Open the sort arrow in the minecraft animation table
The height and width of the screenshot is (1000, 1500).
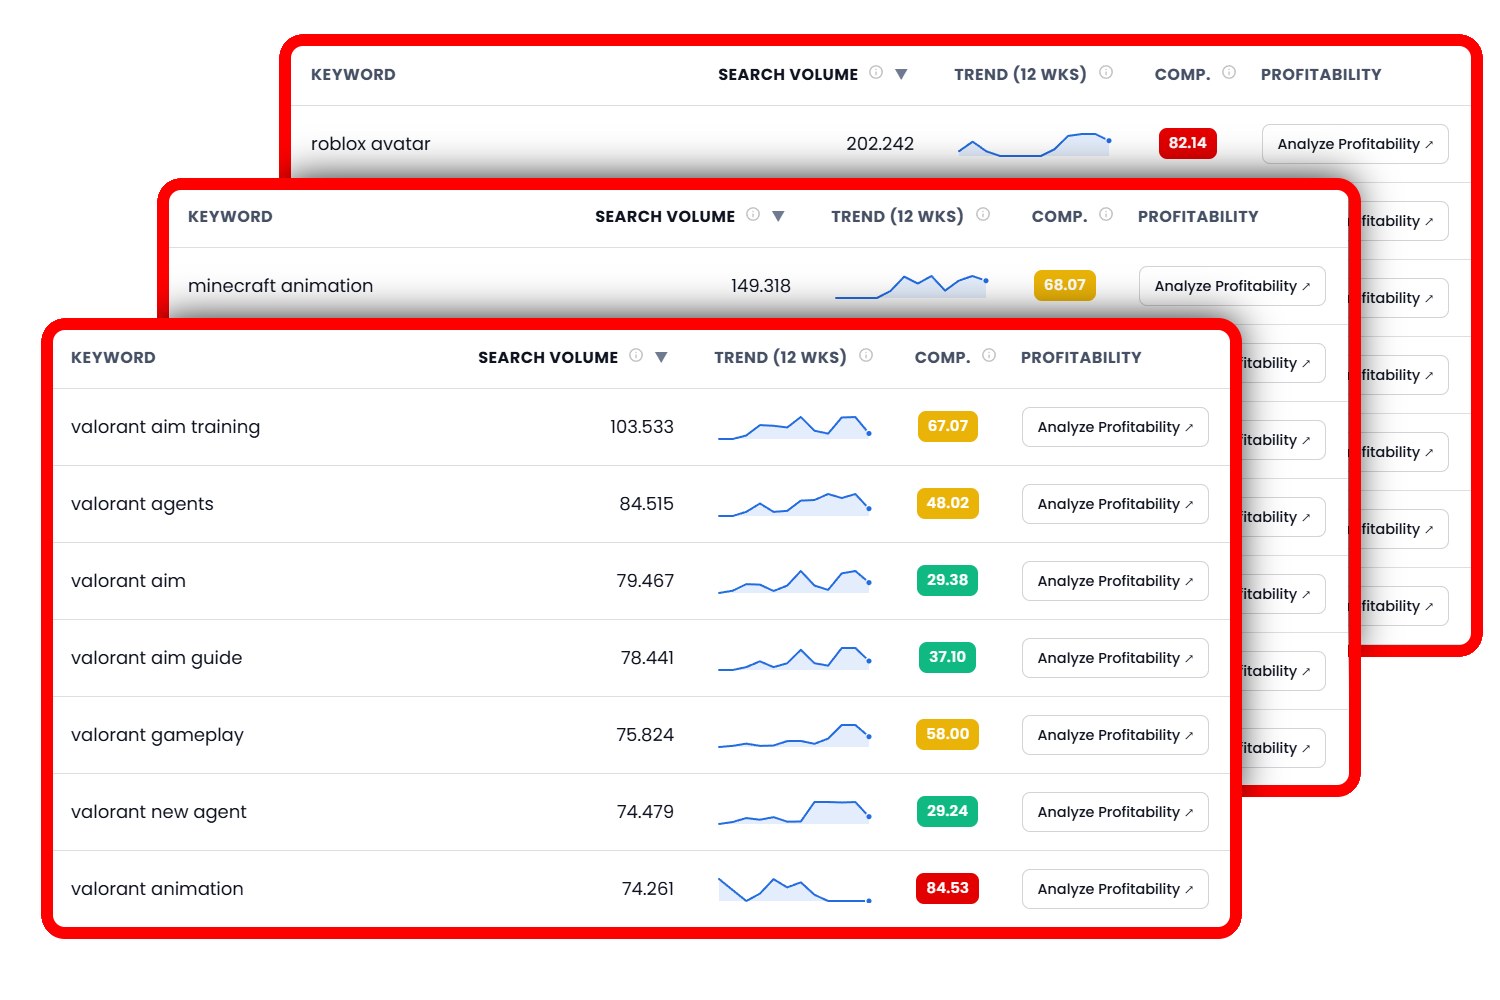pyautogui.click(x=779, y=215)
